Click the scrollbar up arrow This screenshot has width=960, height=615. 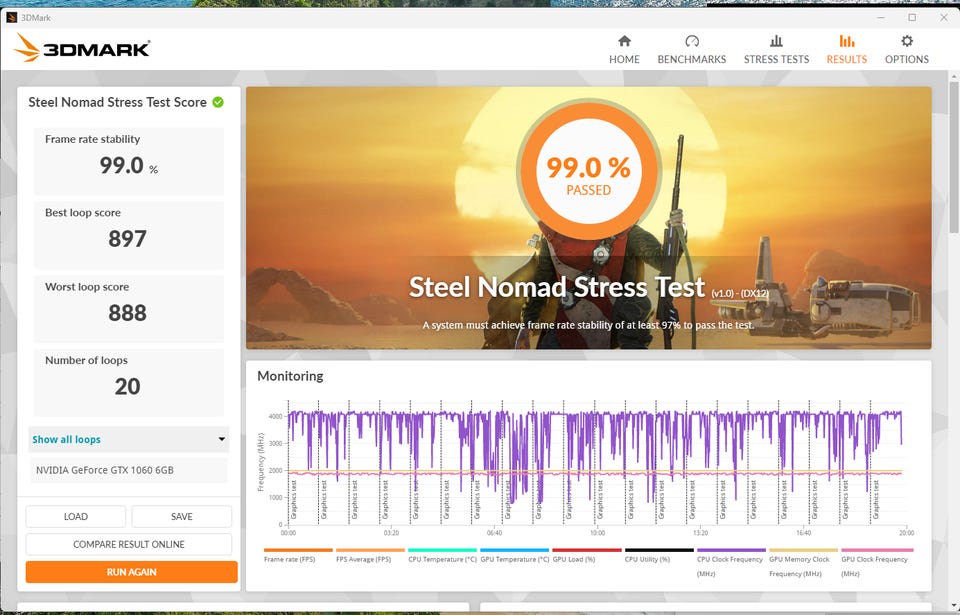(954, 76)
